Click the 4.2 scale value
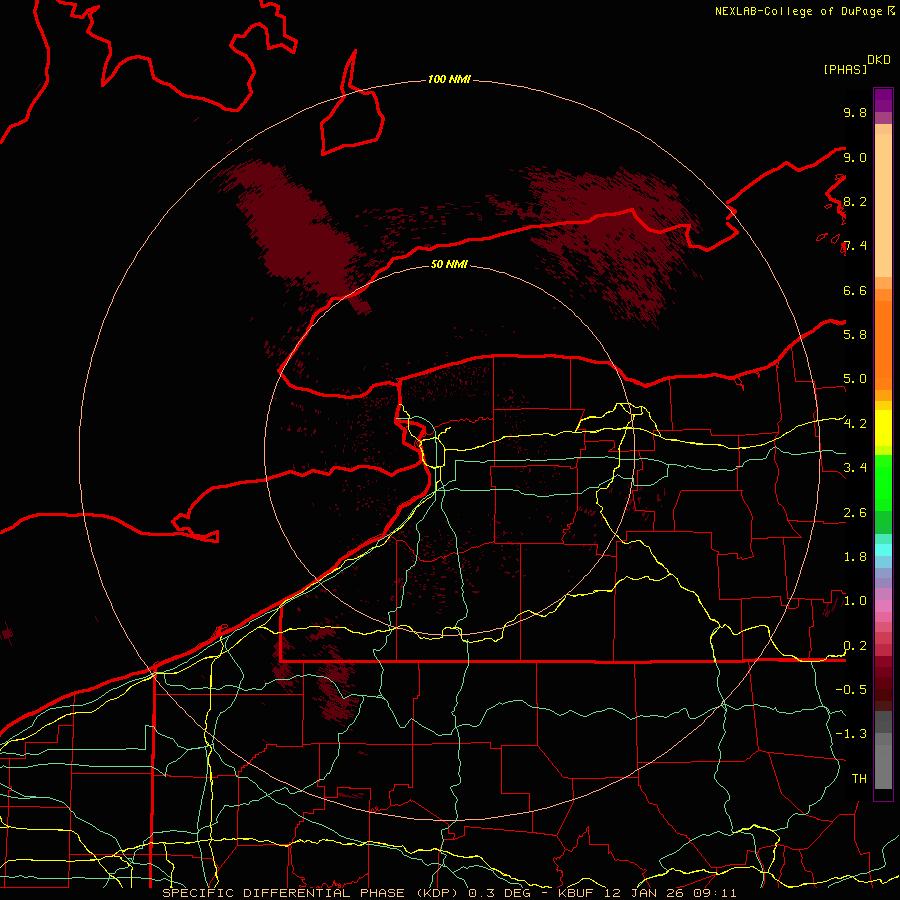Screen dimensions: 900x900 pyautogui.click(x=855, y=424)
